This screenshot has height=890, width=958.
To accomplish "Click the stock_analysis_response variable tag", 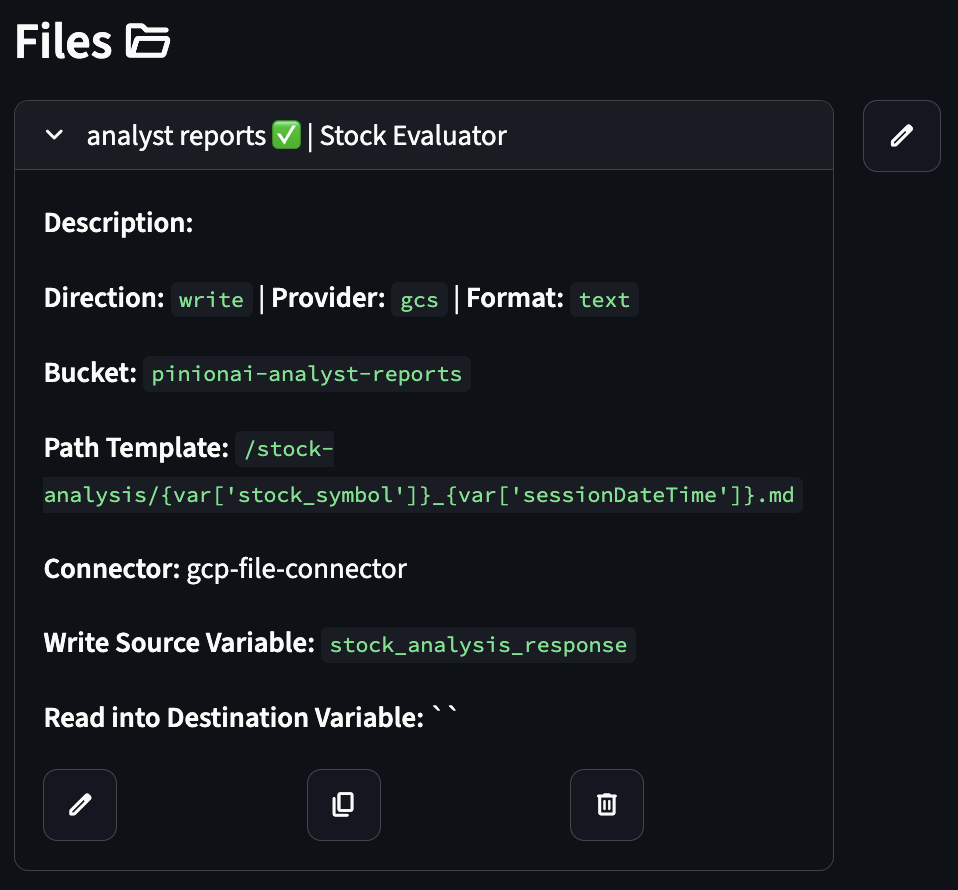I will point(478,645).
